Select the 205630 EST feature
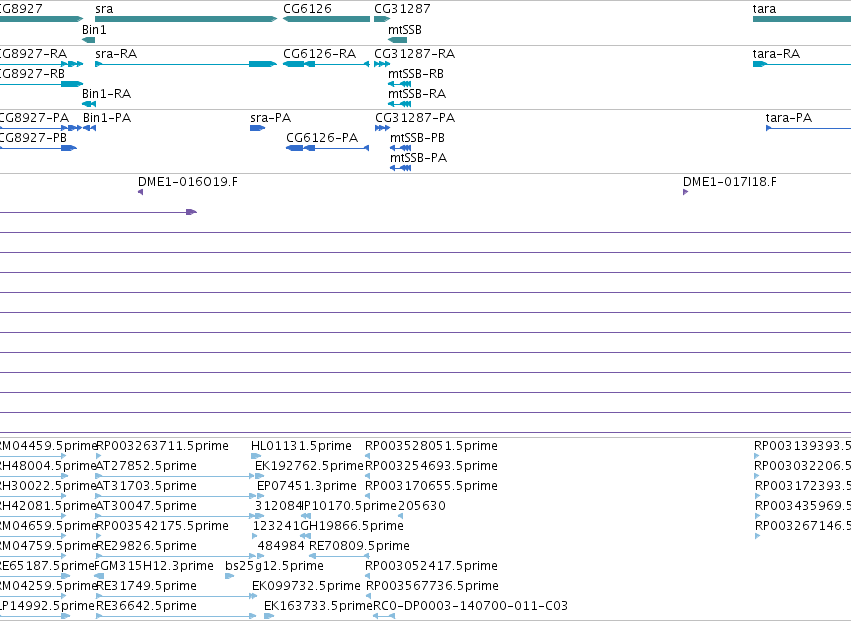 pos(401,516)
